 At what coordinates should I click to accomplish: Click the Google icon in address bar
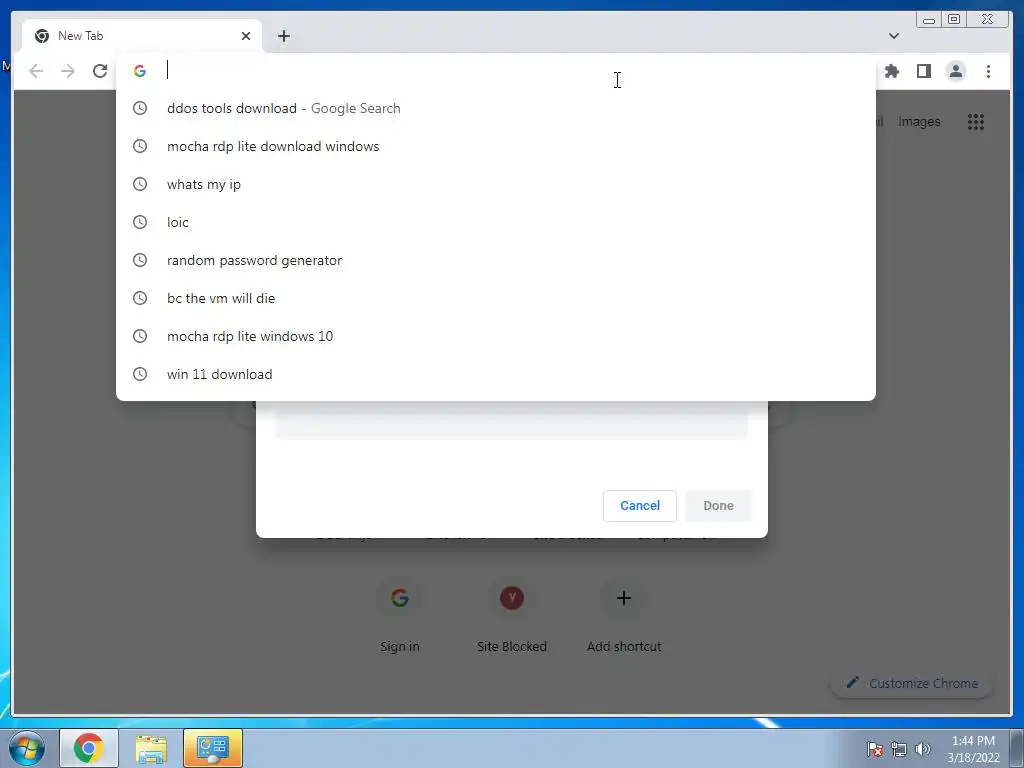tap(140, 71)
